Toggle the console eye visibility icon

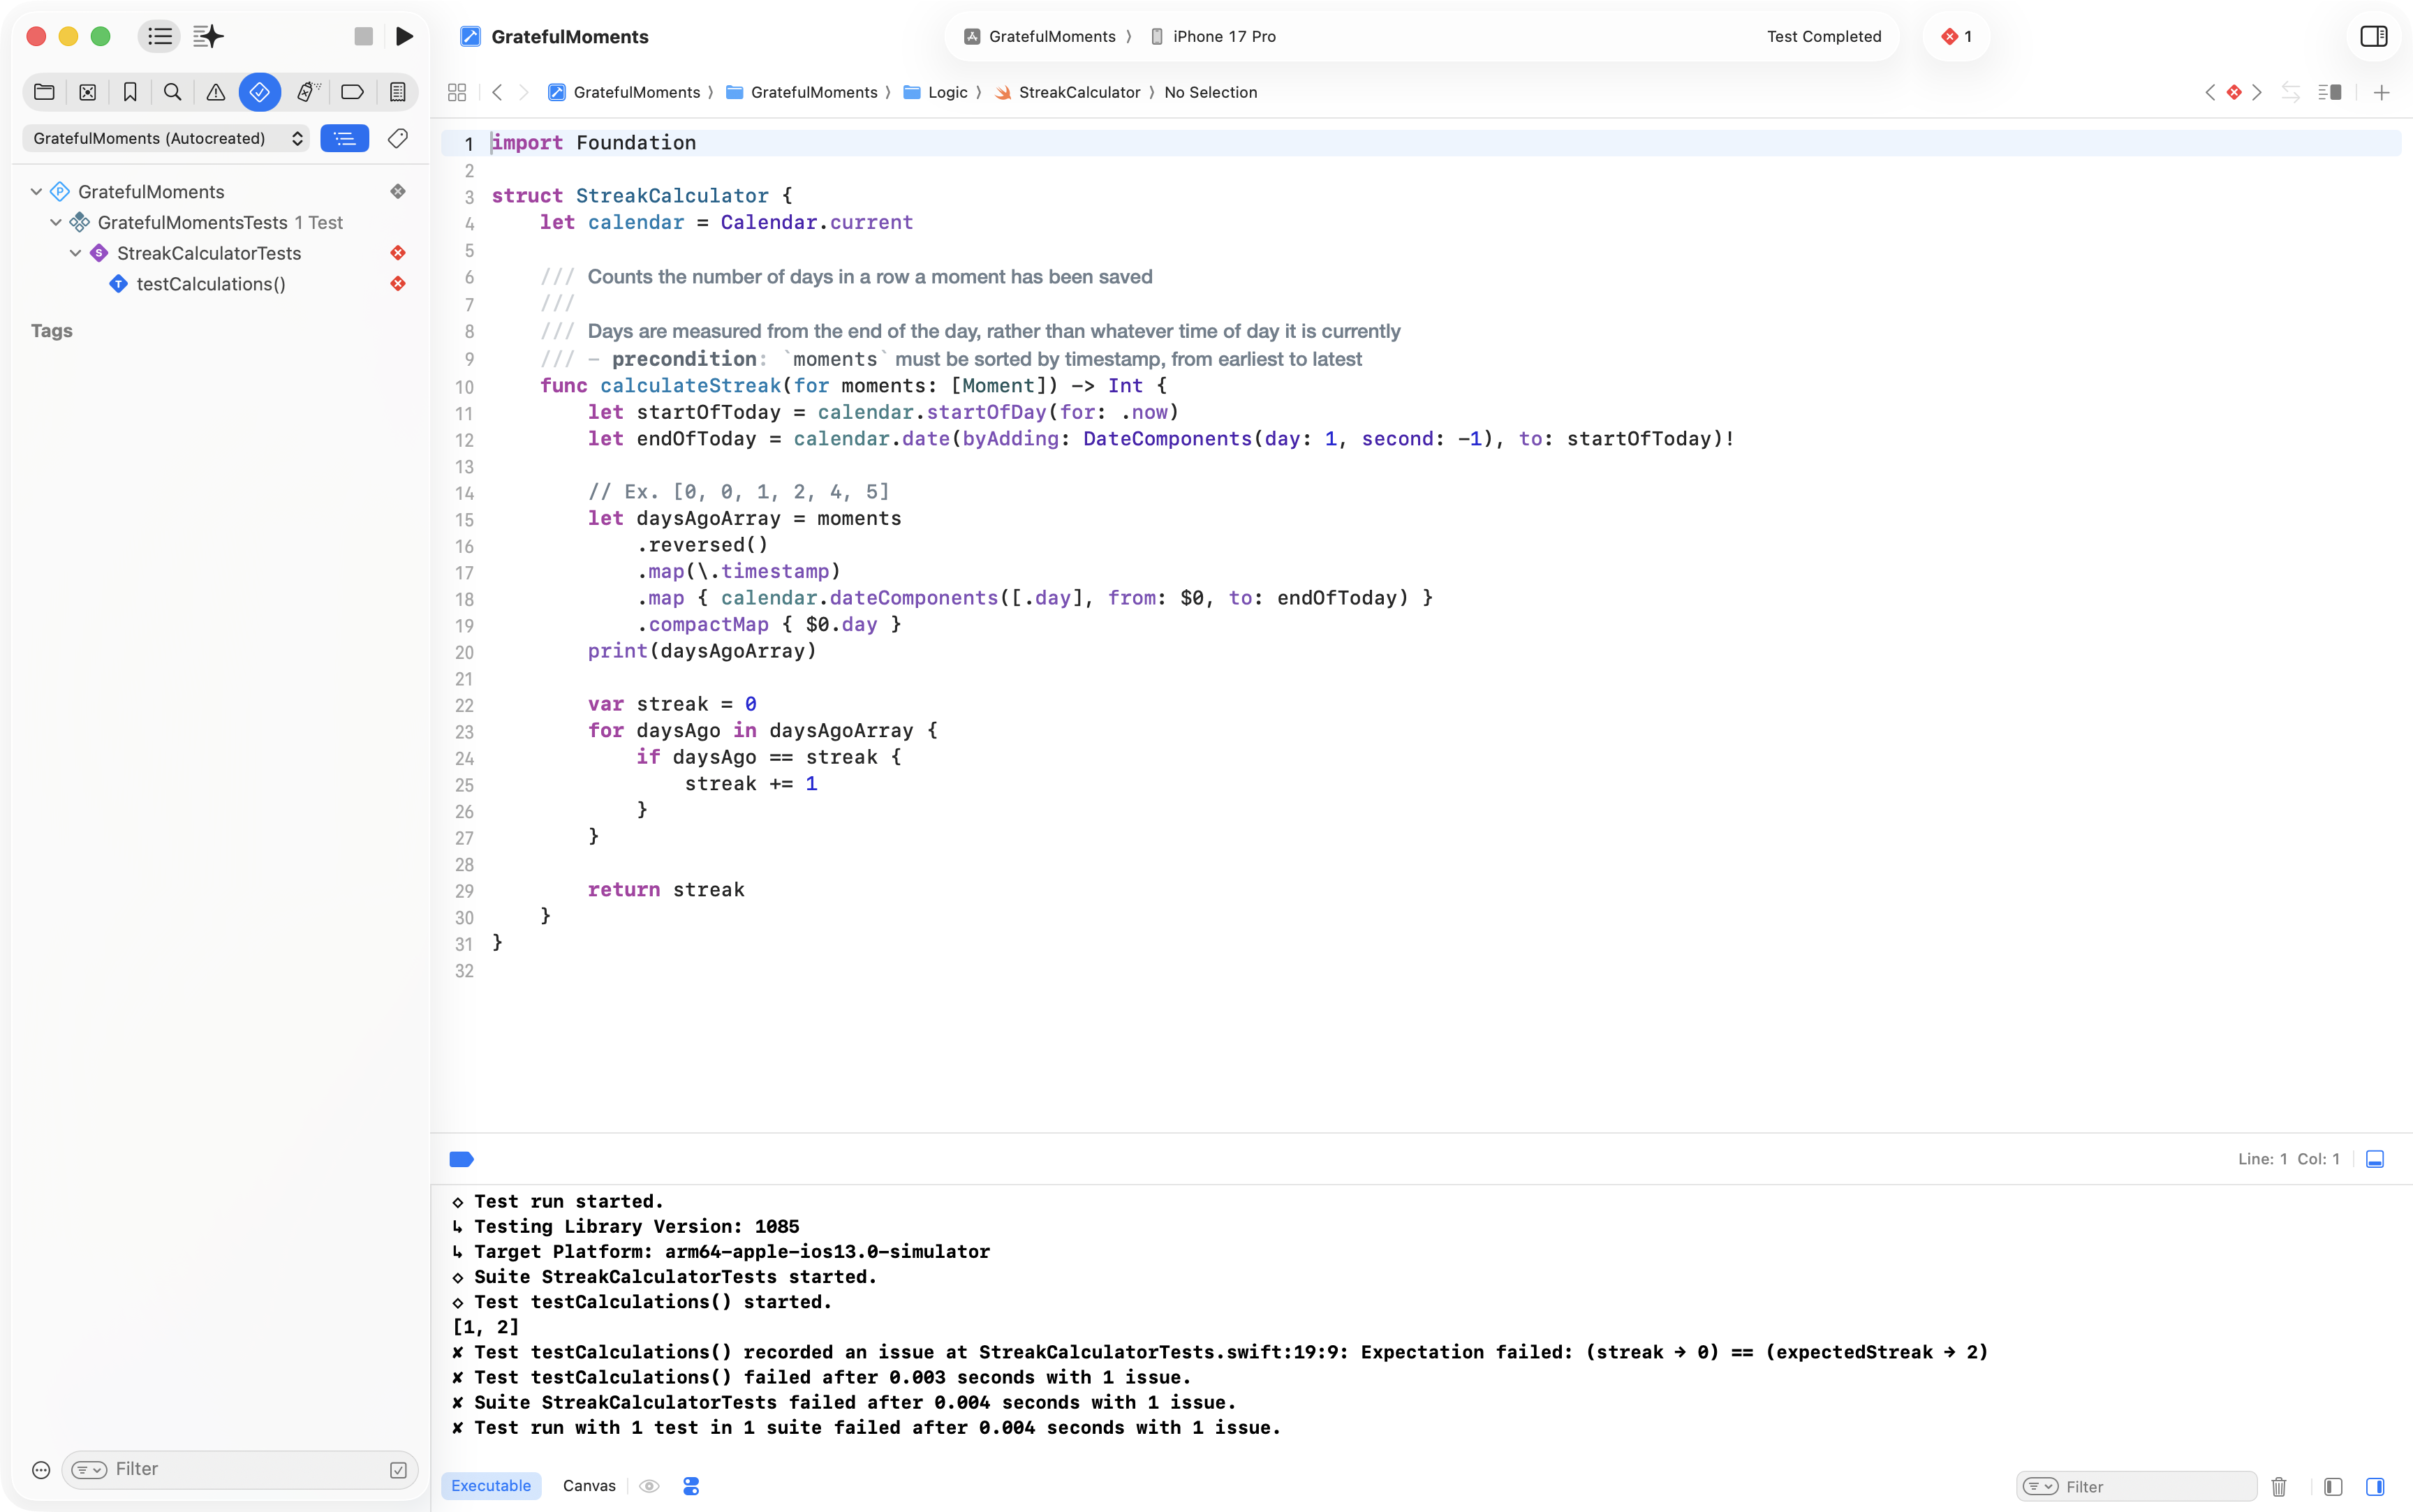tap(649, 1486)
